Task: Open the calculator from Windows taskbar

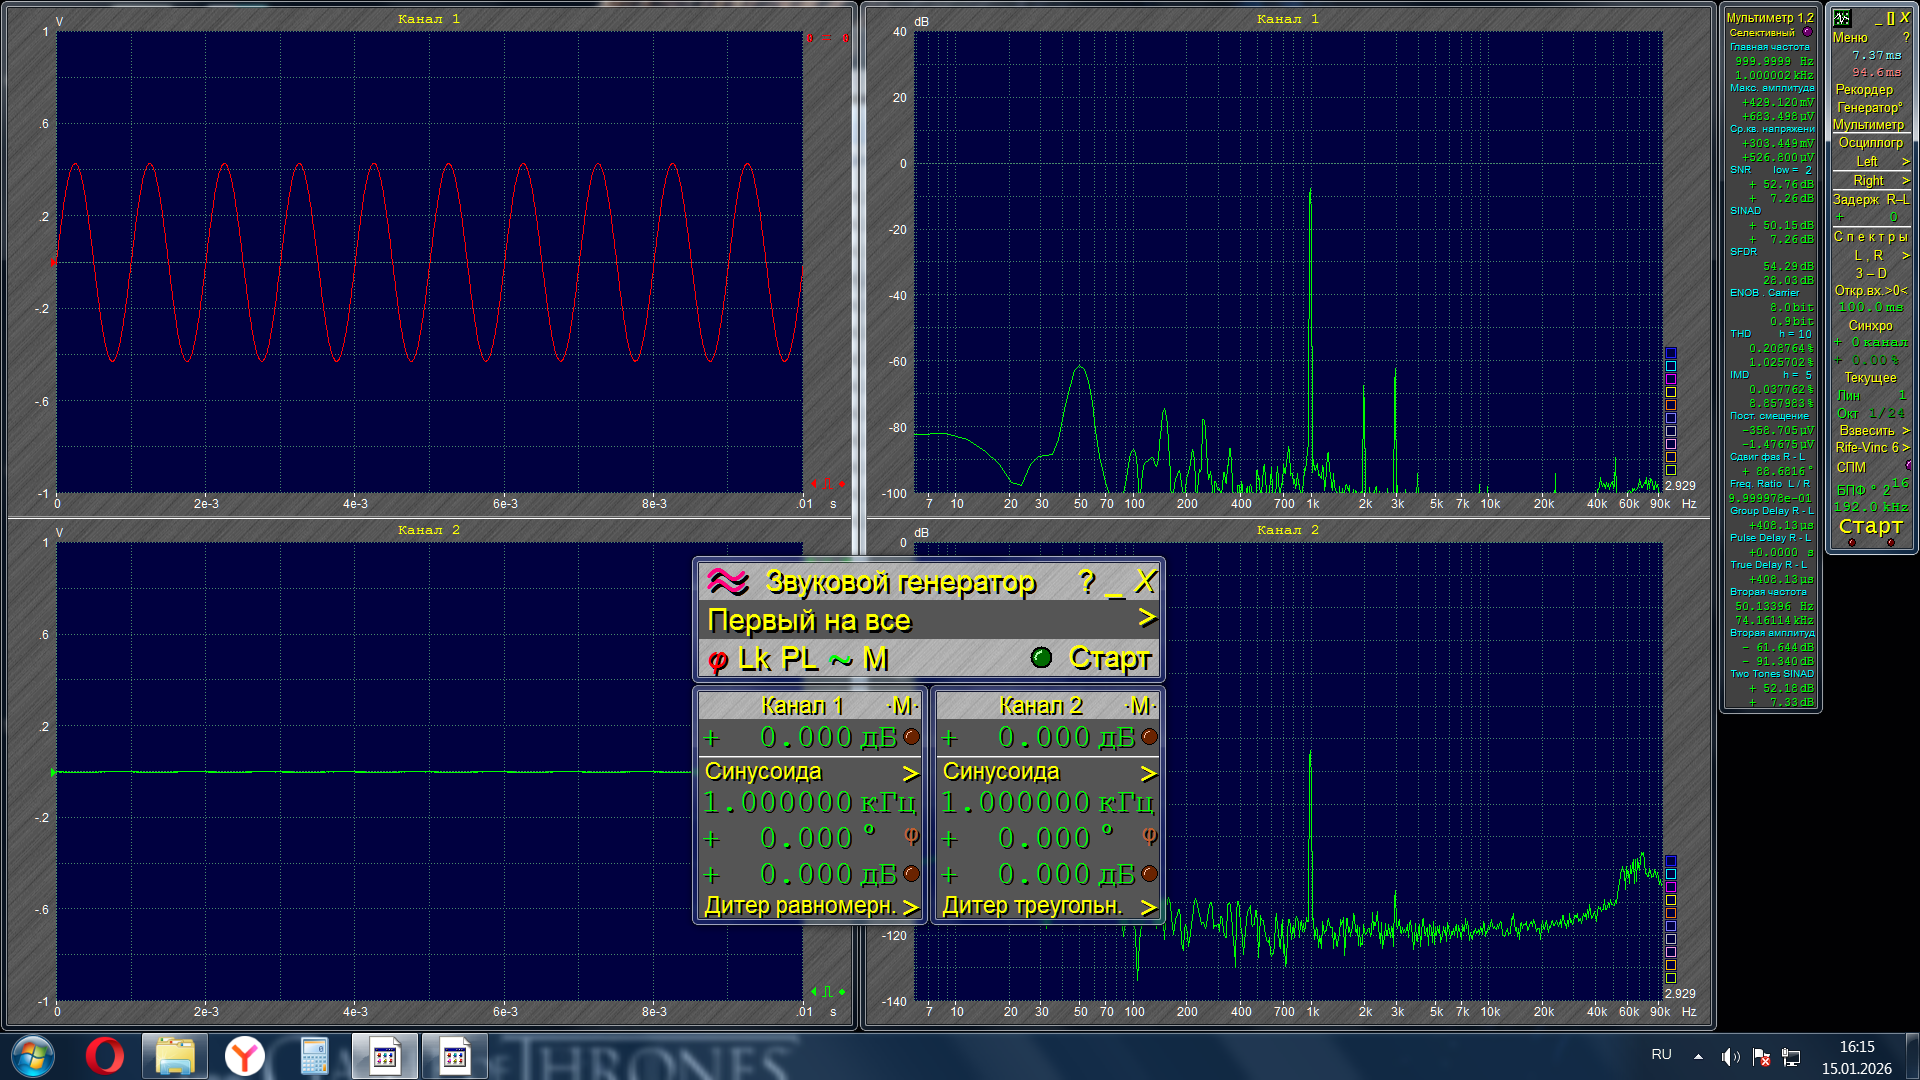Action: click(315, 1056)
